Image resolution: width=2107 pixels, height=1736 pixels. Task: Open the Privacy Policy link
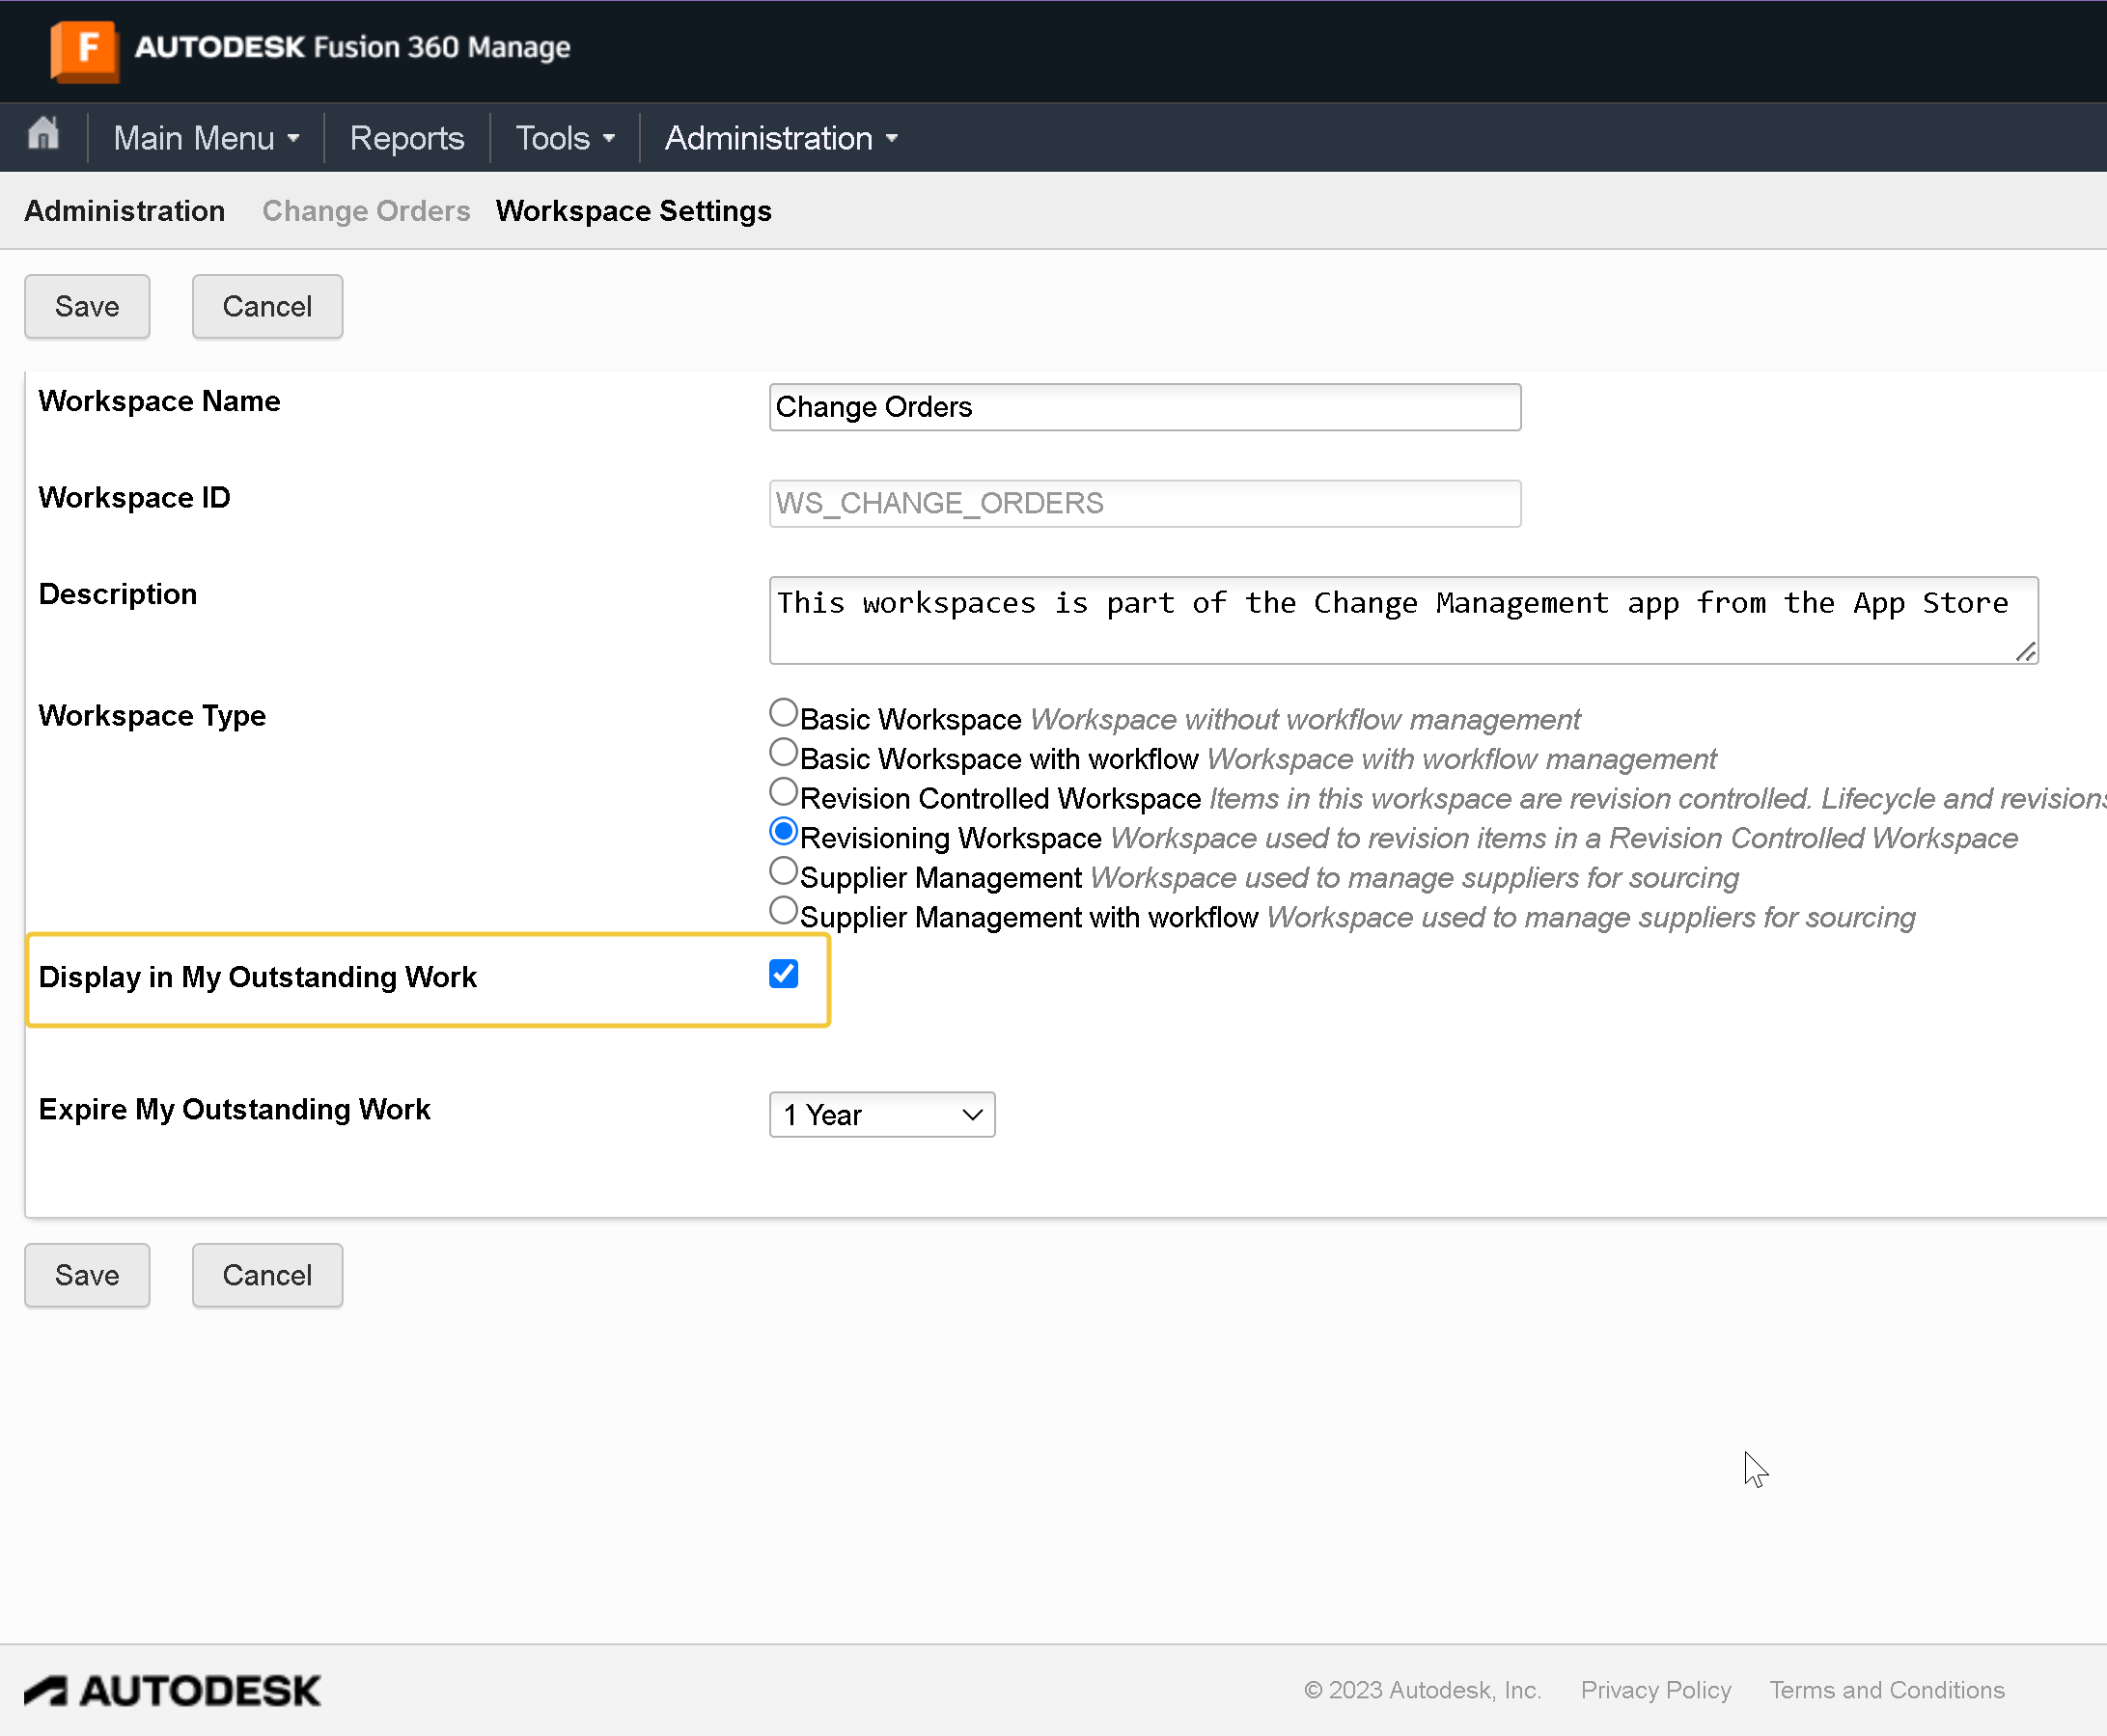coord(1655,1689)
